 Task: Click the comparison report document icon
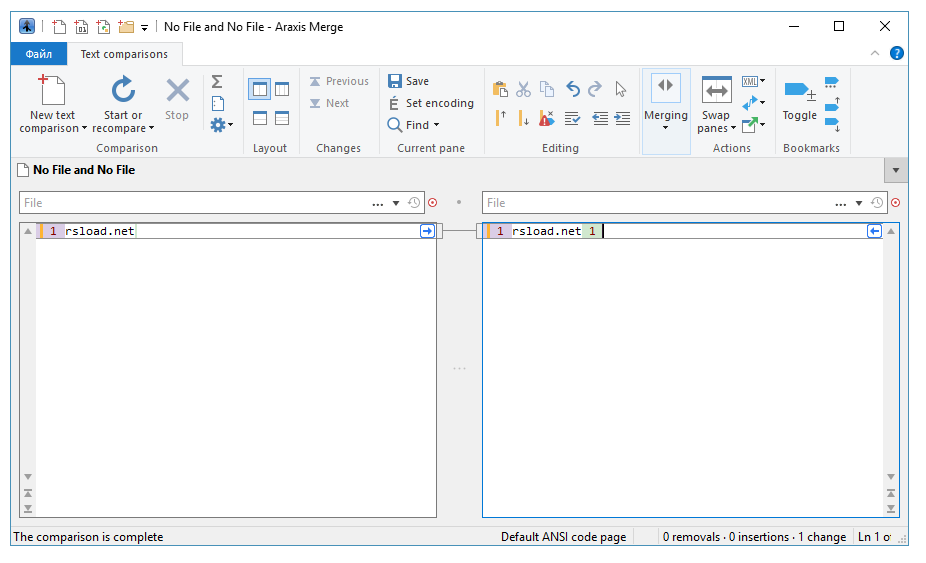218,103
